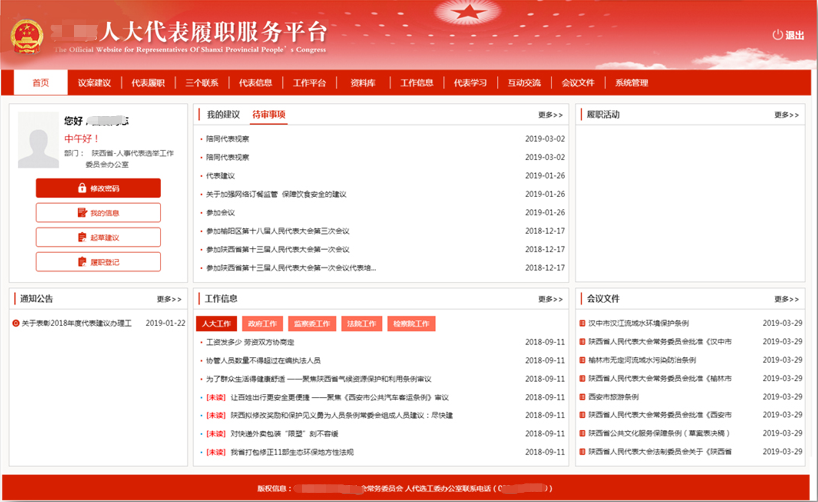
Task: Open article 协管人员数量不得超过在编执法人员
Action: click(263, 361)
